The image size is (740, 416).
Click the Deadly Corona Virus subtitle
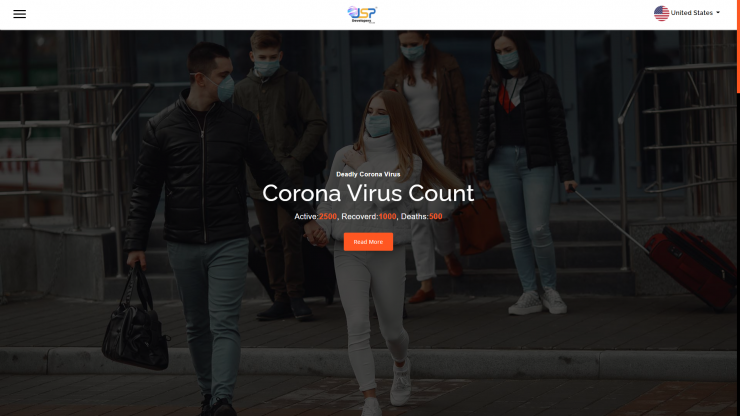pos(368,174)
